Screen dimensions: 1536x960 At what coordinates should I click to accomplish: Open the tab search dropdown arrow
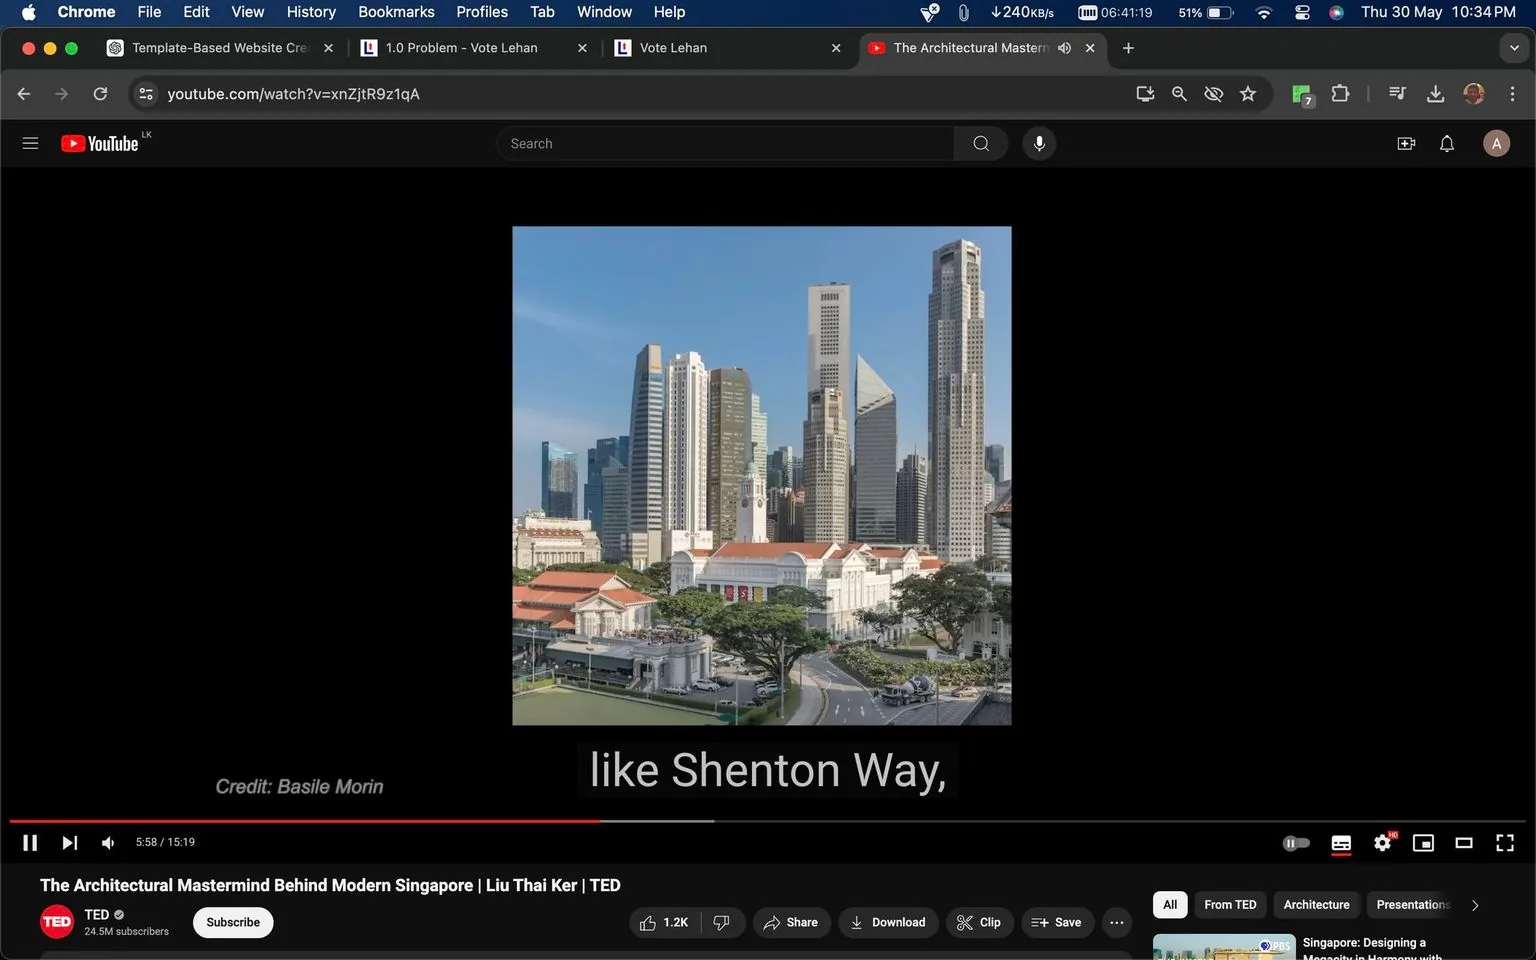(1516, 47)
